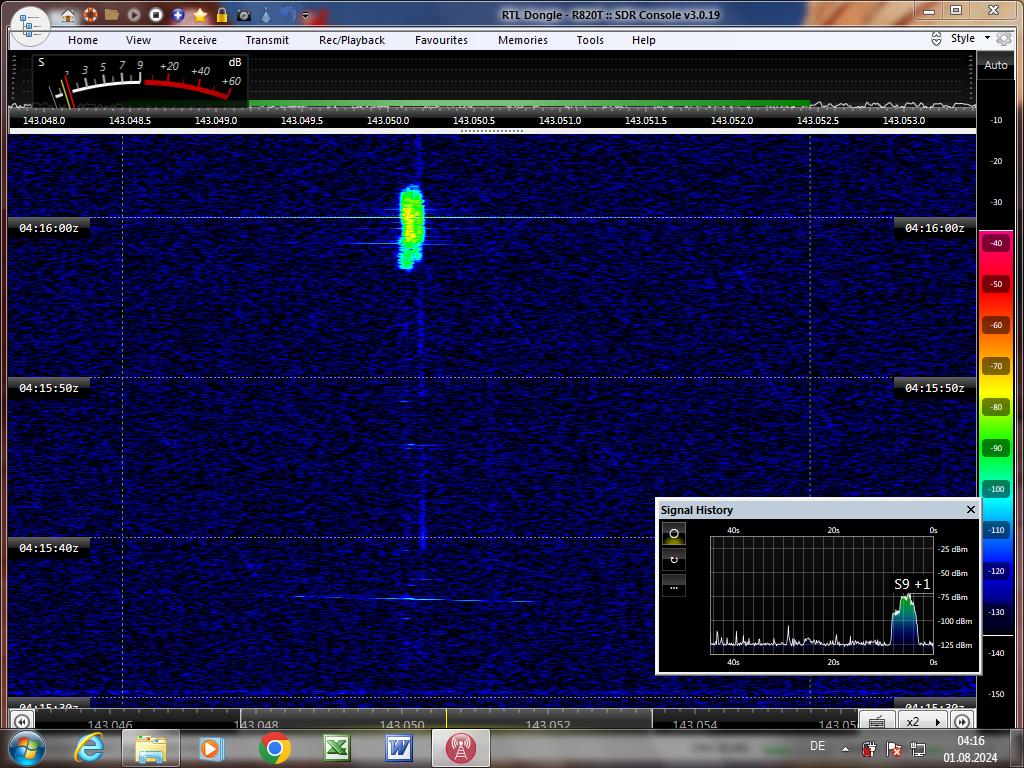Open the View ribbon tab
This screenshot has width=1024, height=768.
138,40
